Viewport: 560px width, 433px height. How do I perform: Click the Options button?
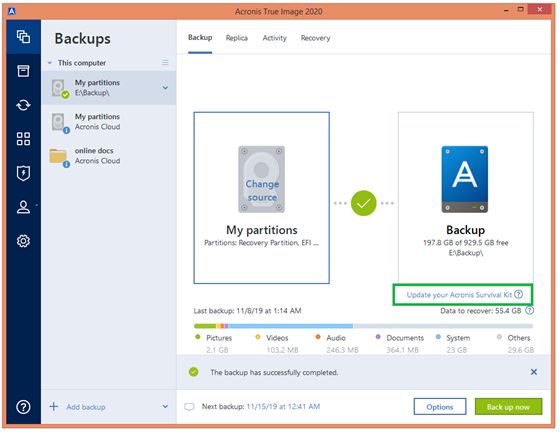[440, 407]
